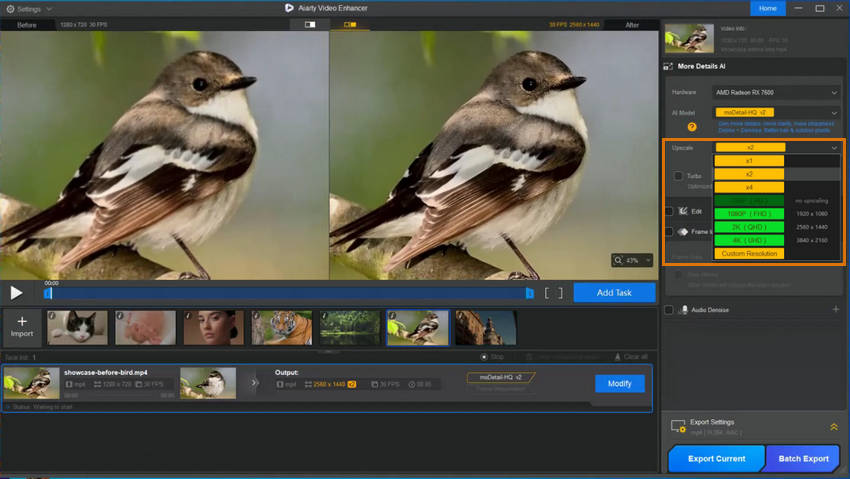Image resolution: width=850 pixels, height=479 pixels.
Task: Open info icon on the cat thumbnail
Action: tap(52, 315)
